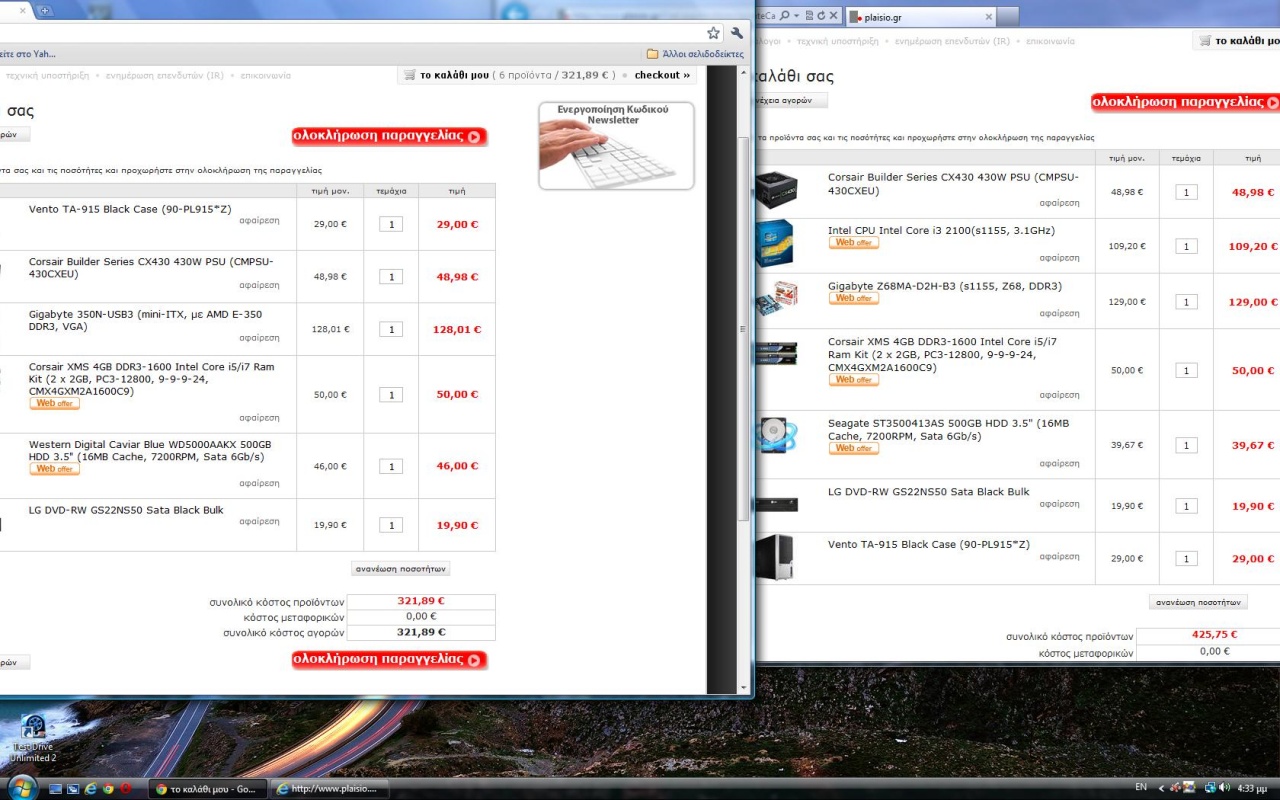This screenshot has width=1280, height=800.
Task: Remove Gigabyte 350N-USB3 from Chrome cart
Action: 259,338
